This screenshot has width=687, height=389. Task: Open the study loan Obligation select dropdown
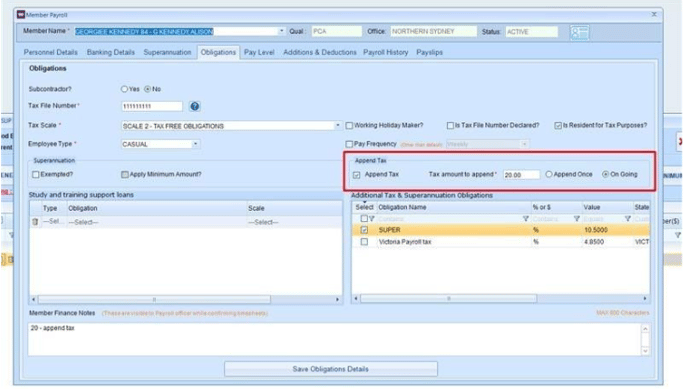(x=156, y=222)
